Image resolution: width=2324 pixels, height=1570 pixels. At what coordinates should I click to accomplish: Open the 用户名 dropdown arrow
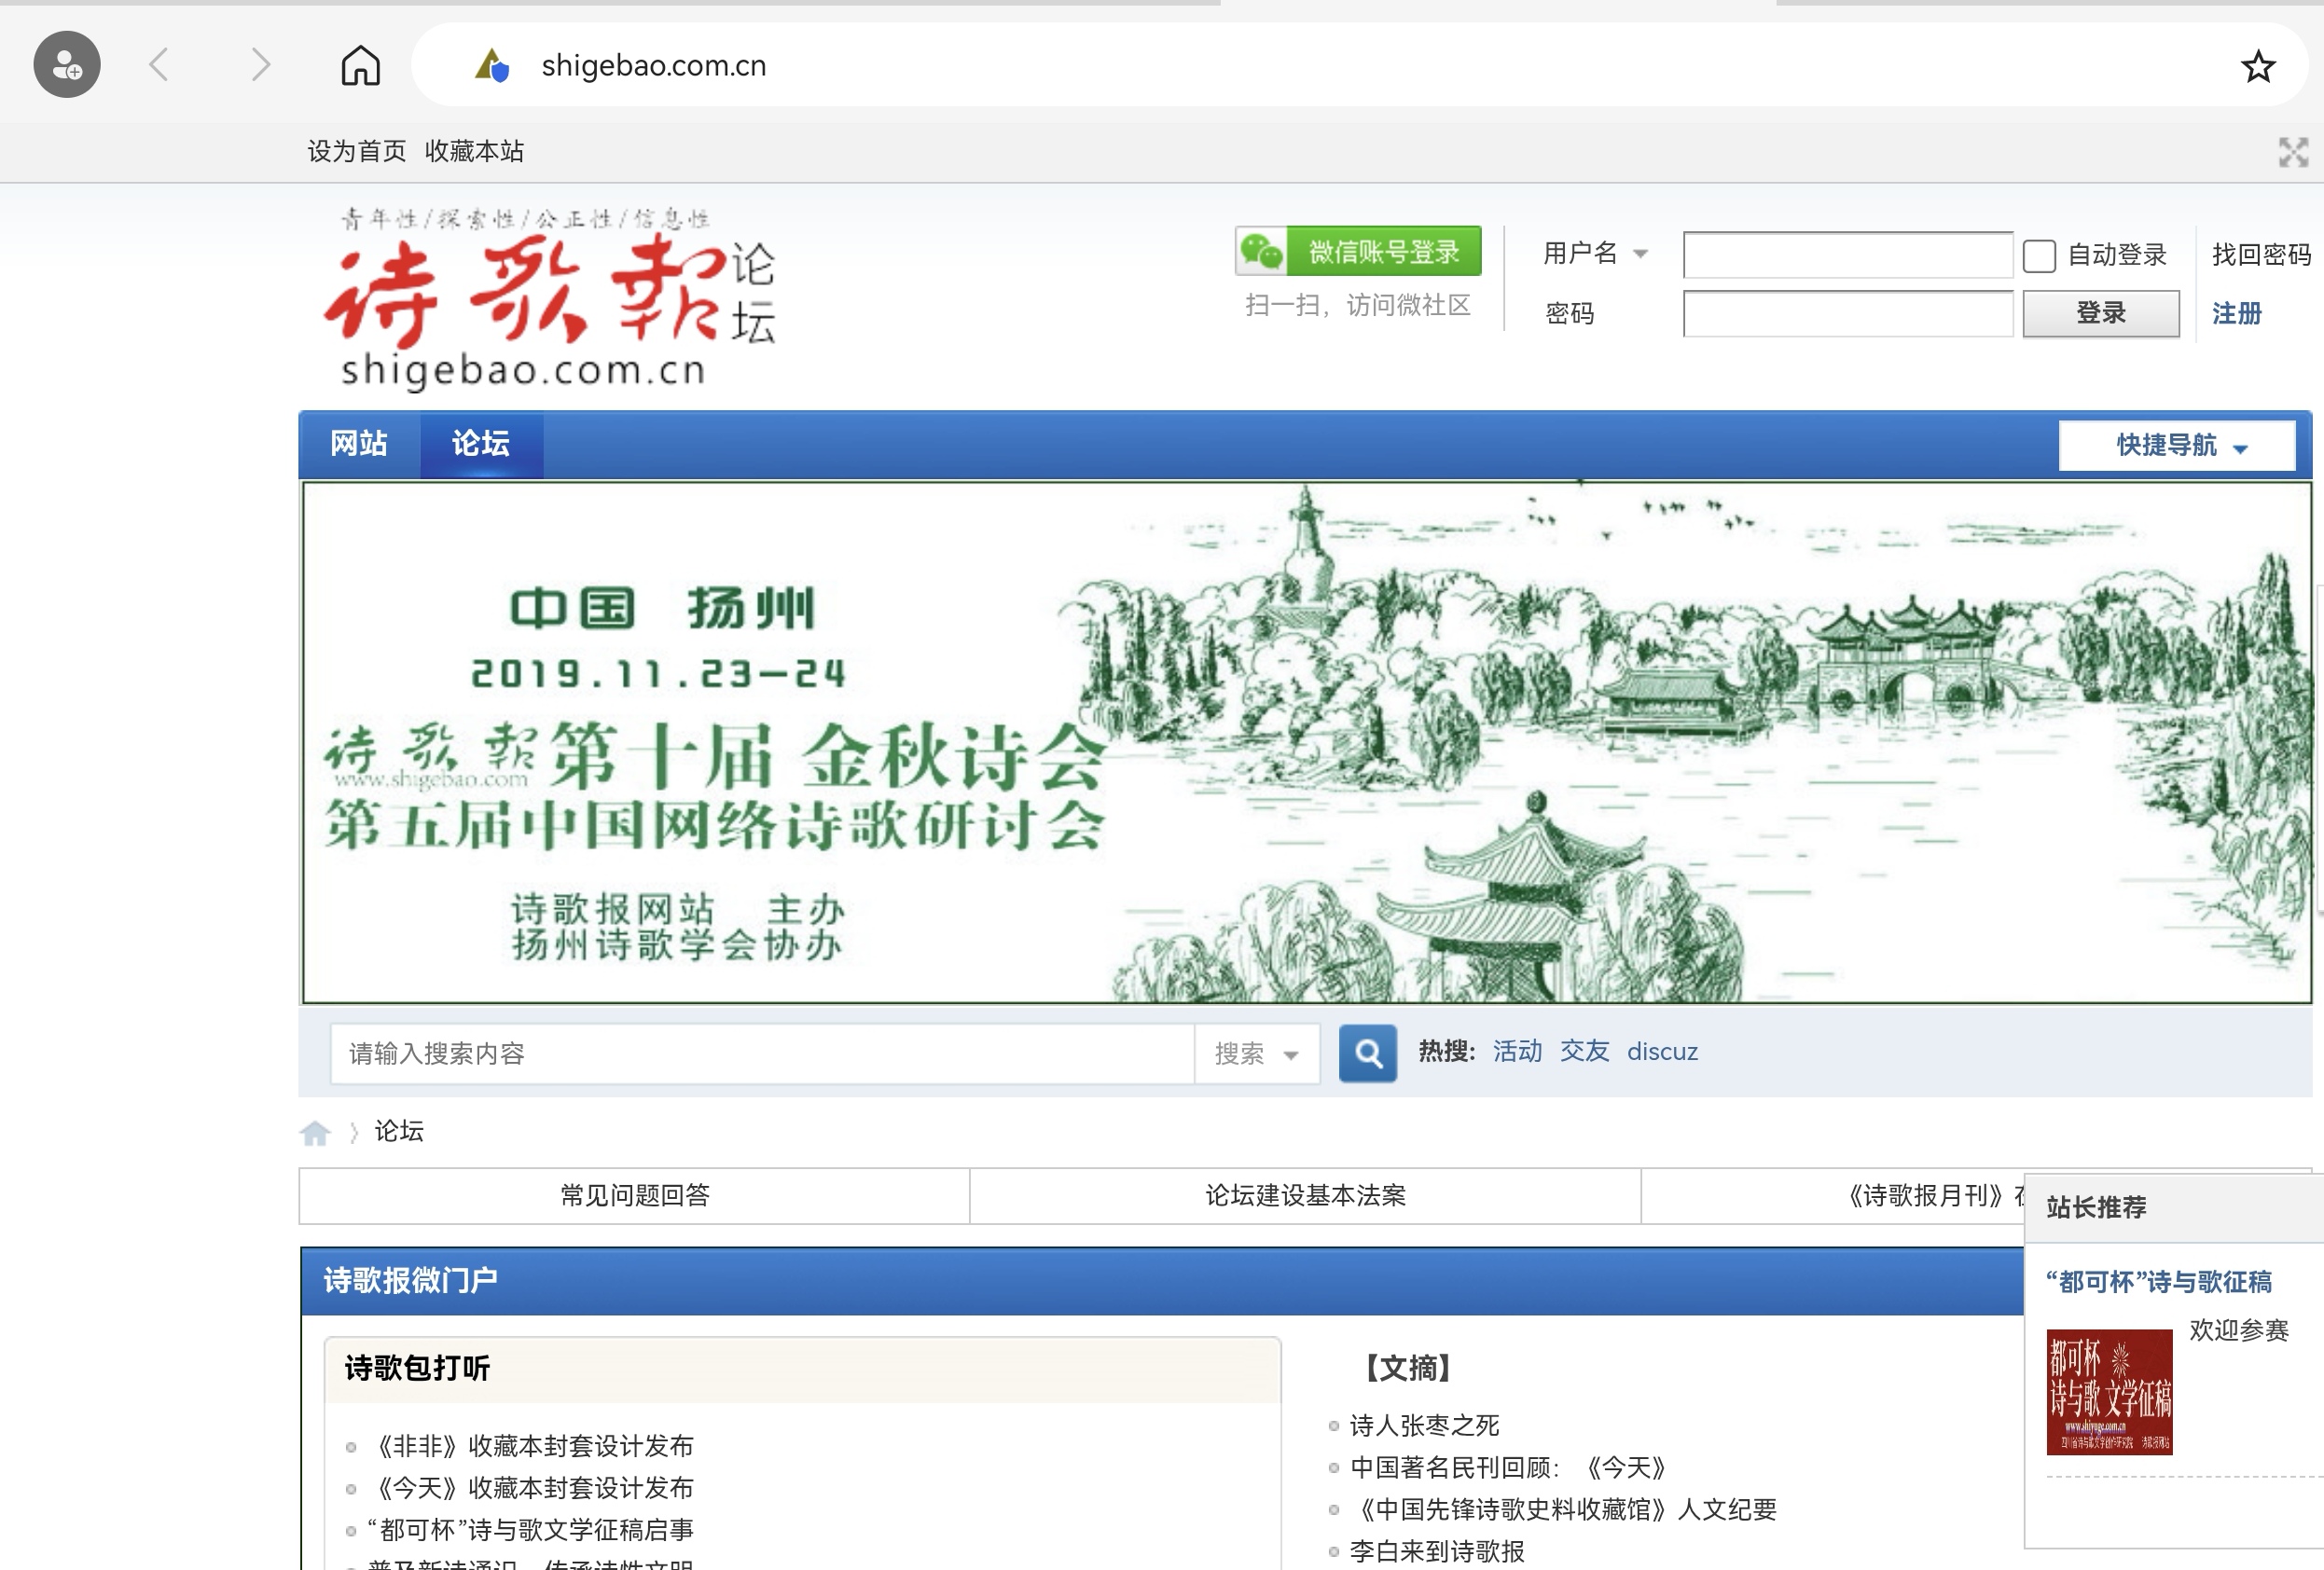click(1640, 254)
